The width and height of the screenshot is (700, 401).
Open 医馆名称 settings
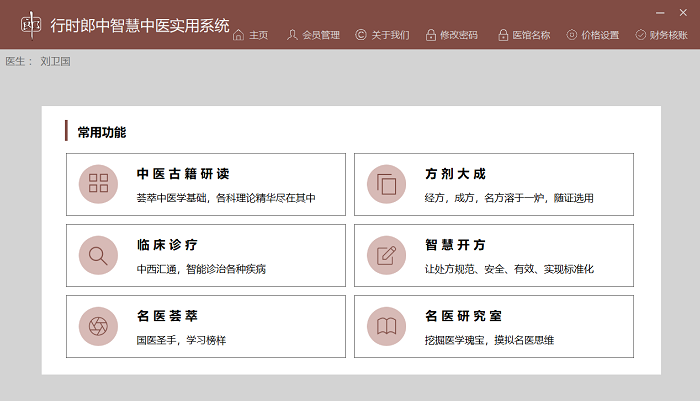coord(523,35)
